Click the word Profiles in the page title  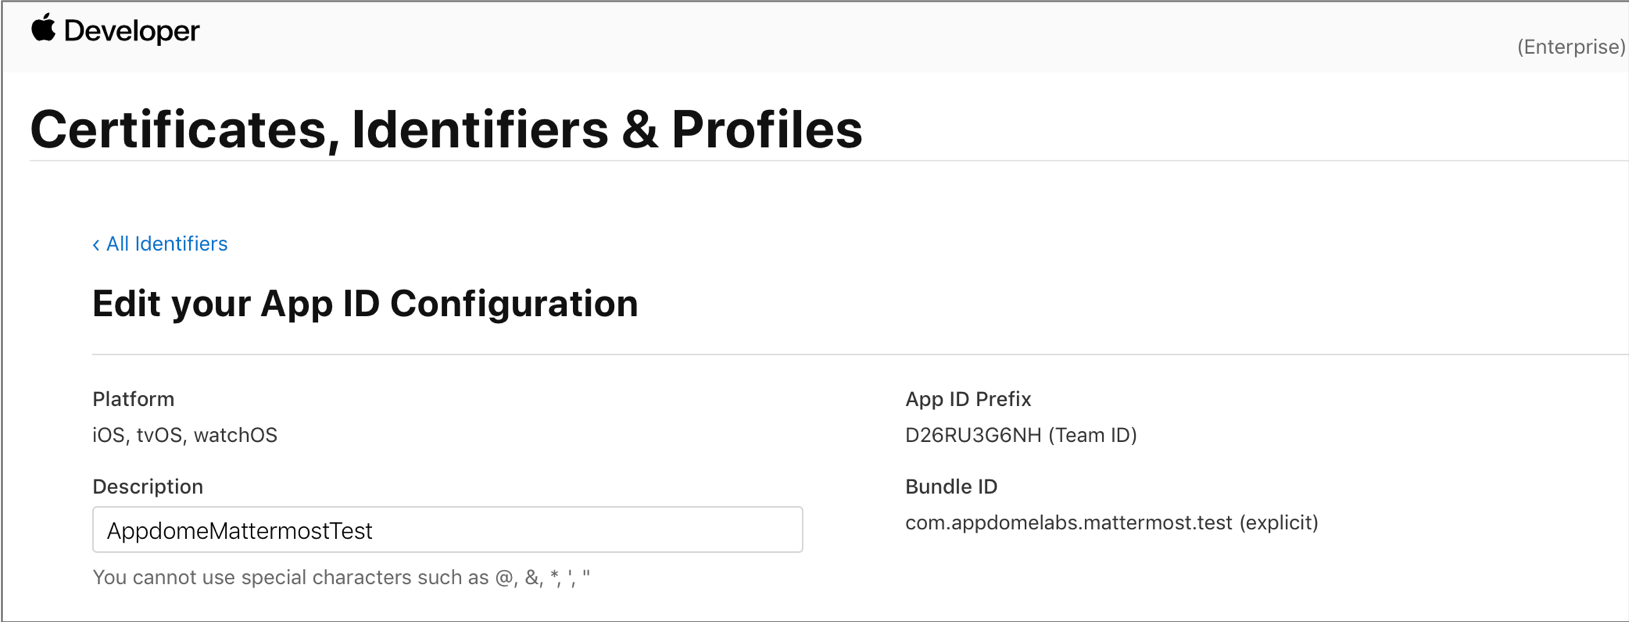767,129
